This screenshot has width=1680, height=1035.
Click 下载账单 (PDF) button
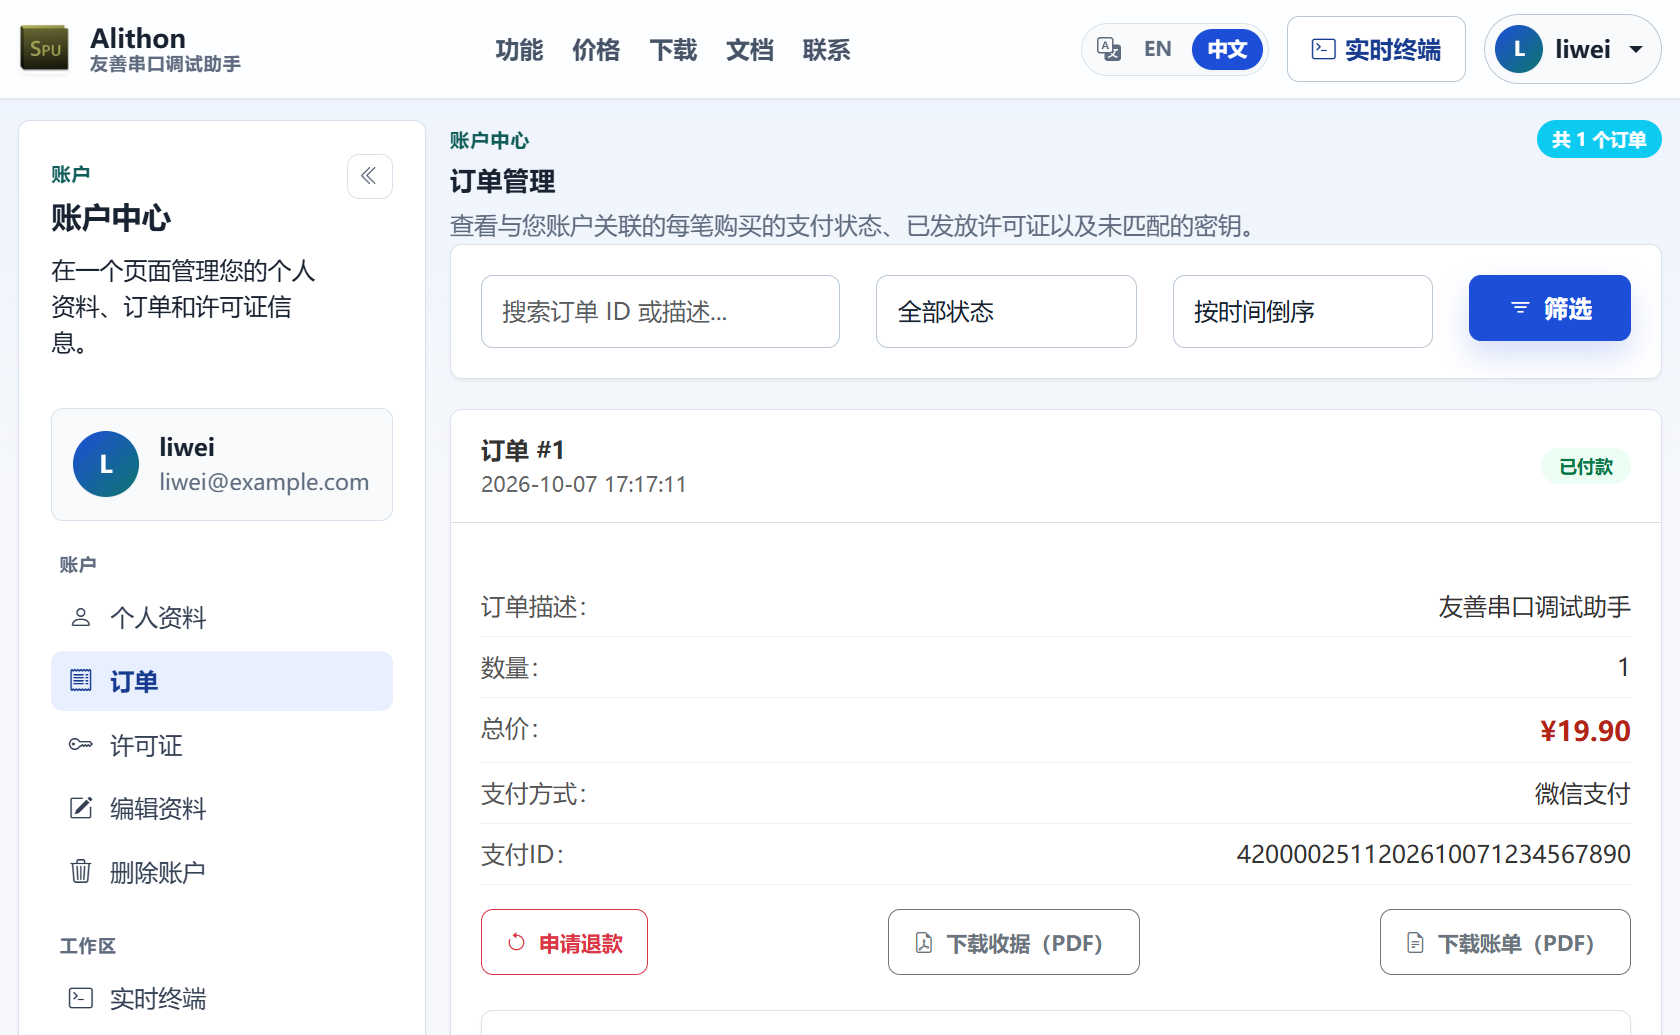pyautogui.click(x=1505, y=942)
